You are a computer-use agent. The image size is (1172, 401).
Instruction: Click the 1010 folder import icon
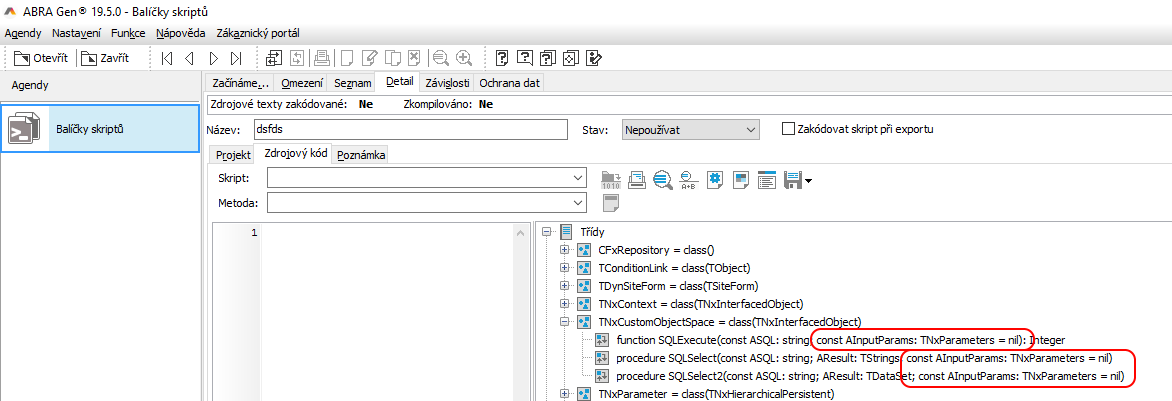coord(610,180)
